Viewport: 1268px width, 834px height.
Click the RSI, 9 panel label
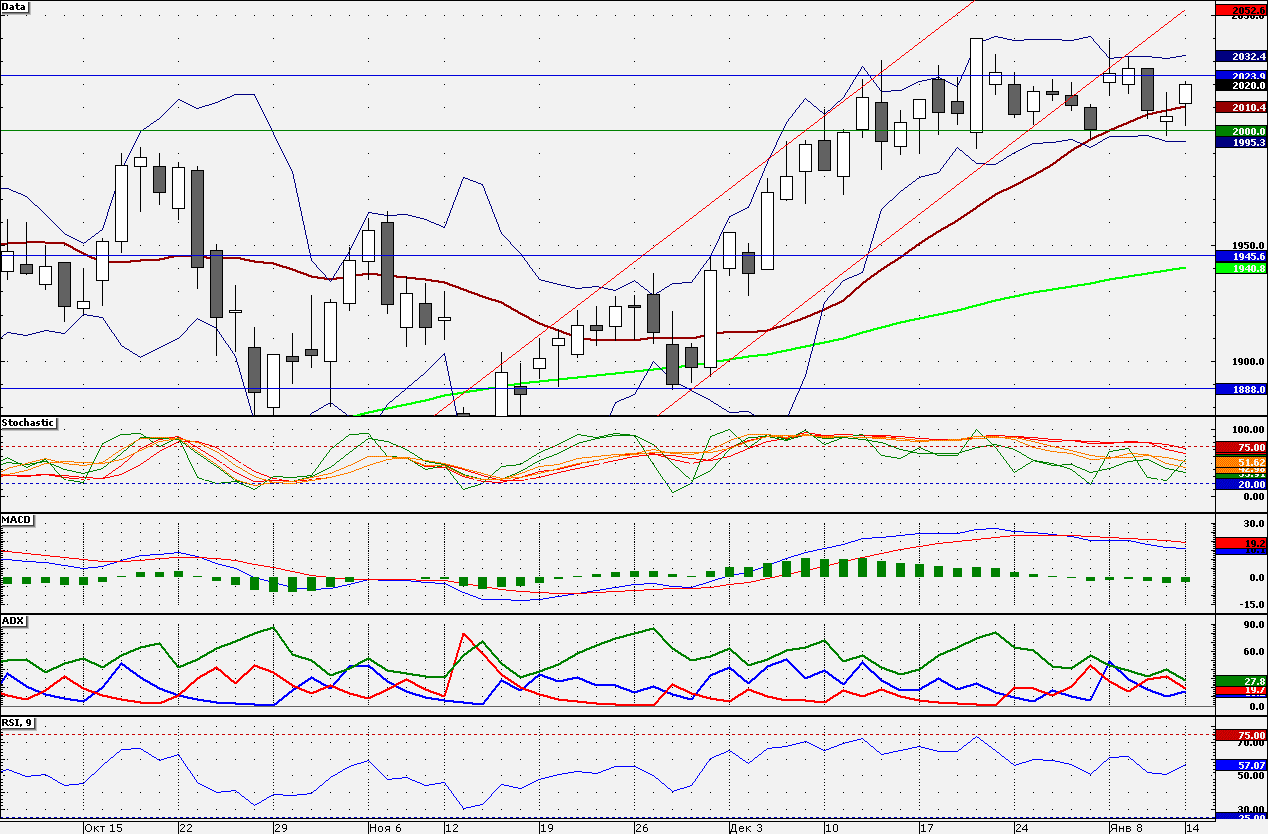17,723
